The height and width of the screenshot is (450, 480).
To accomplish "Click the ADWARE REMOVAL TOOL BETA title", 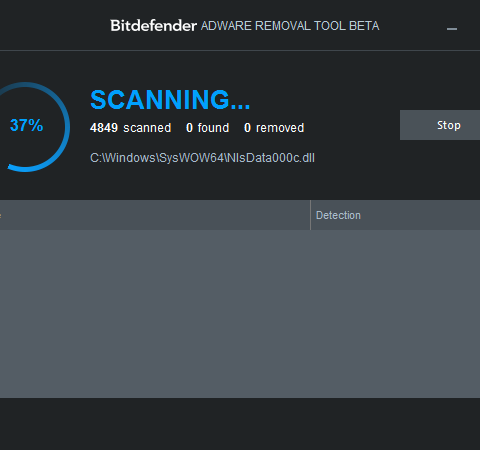I will (x=290, y=26).
